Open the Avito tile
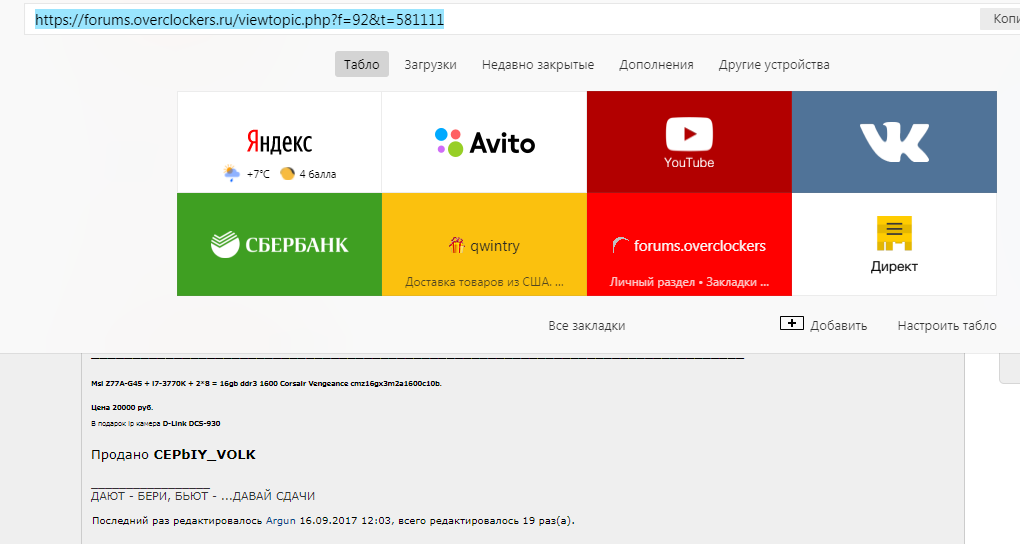1020x544 pixels. 484,142
